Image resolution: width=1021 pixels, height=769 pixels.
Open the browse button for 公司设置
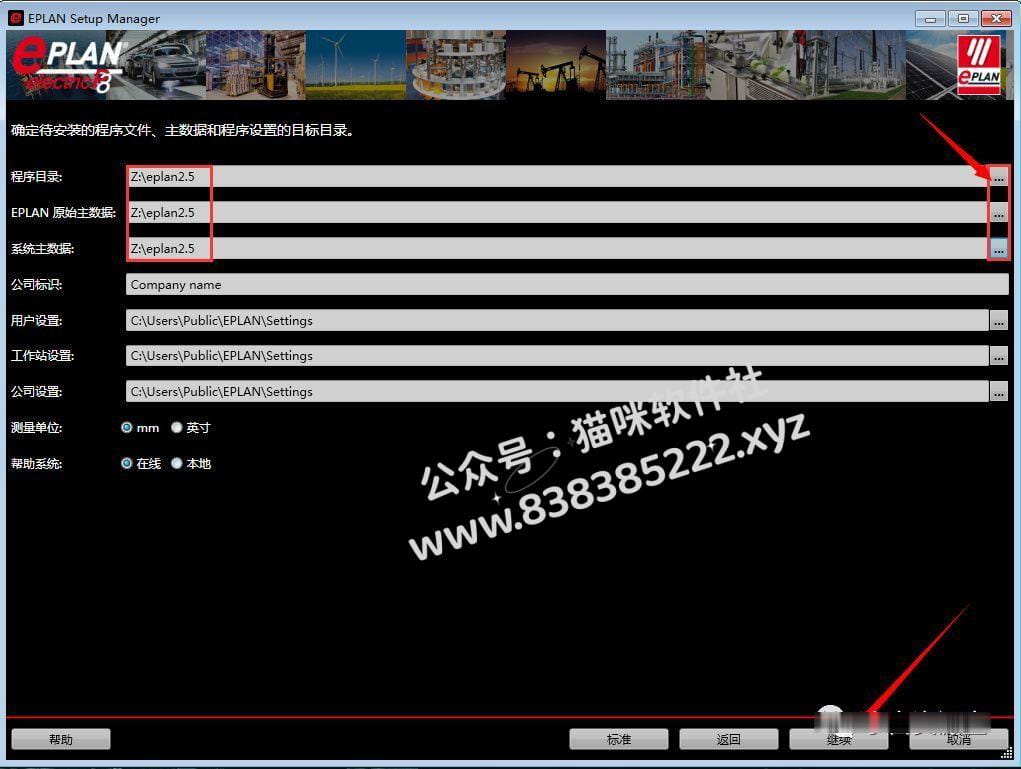(999, 391)
